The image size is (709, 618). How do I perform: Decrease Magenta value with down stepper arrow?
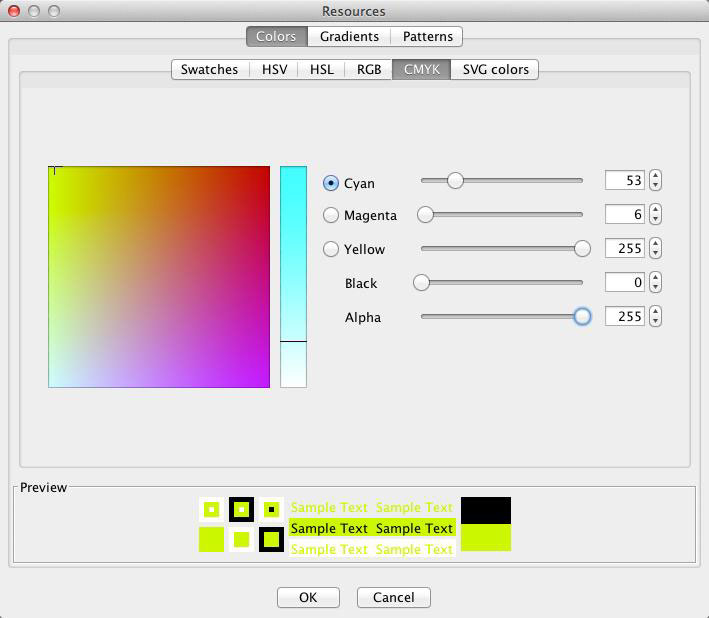[x=655, y=219]
